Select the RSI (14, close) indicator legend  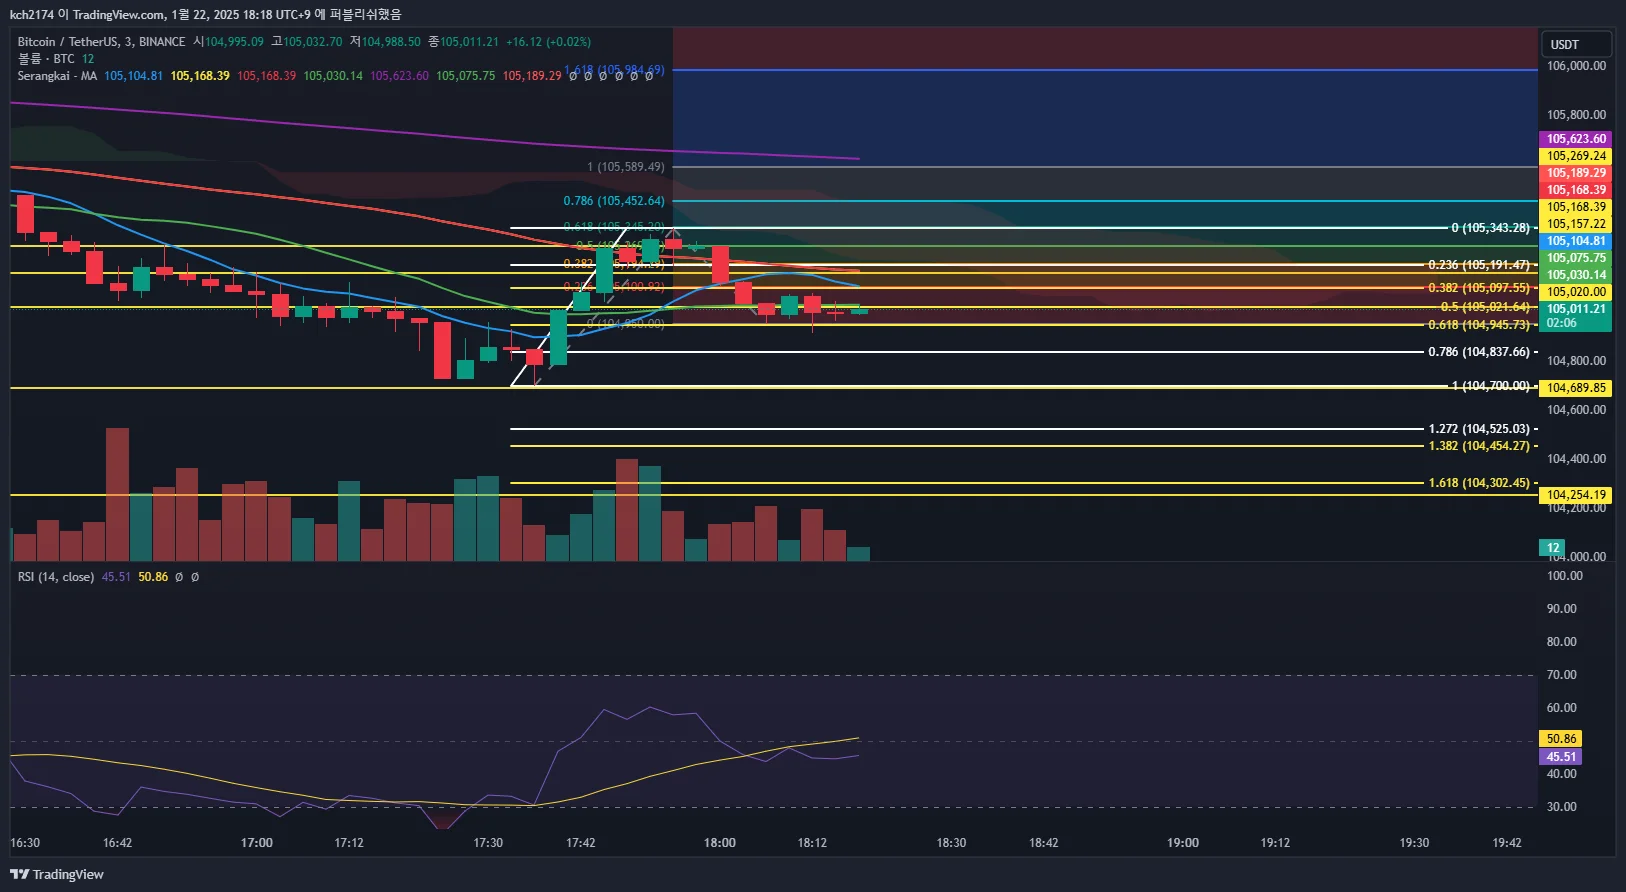click(x=56, y=577)
